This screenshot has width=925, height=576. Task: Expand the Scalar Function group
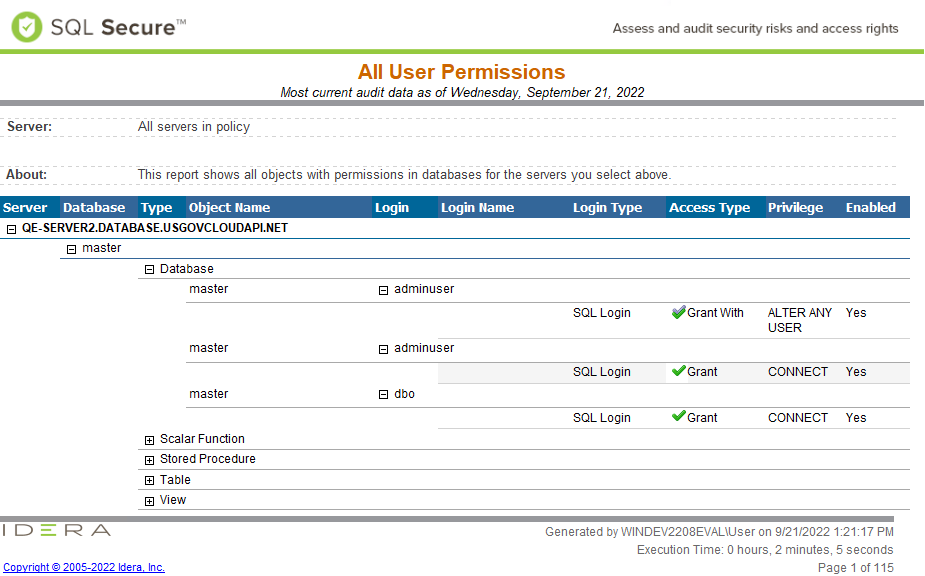click(150, 440)
